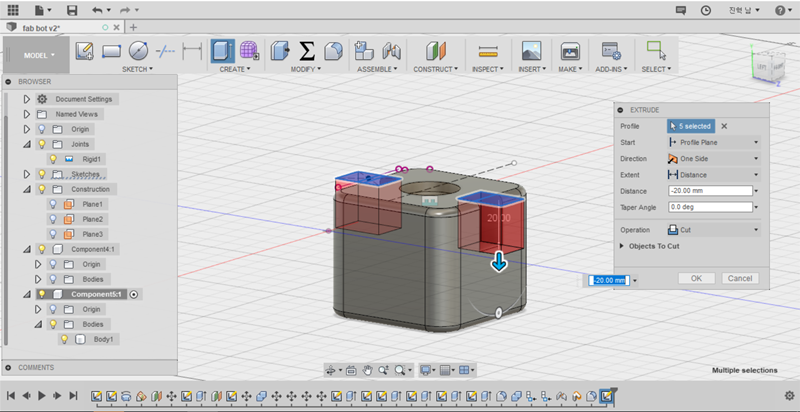
Task: Click the Create Sketch icon in toolbar
Action: click(85, 51)
